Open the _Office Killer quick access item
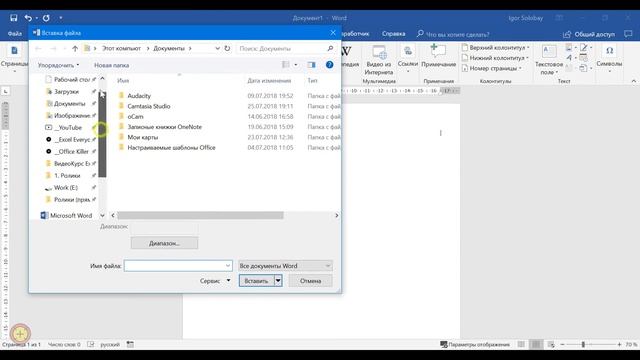The width and height of the screenshot is (640, 360). tap(70, 151)
